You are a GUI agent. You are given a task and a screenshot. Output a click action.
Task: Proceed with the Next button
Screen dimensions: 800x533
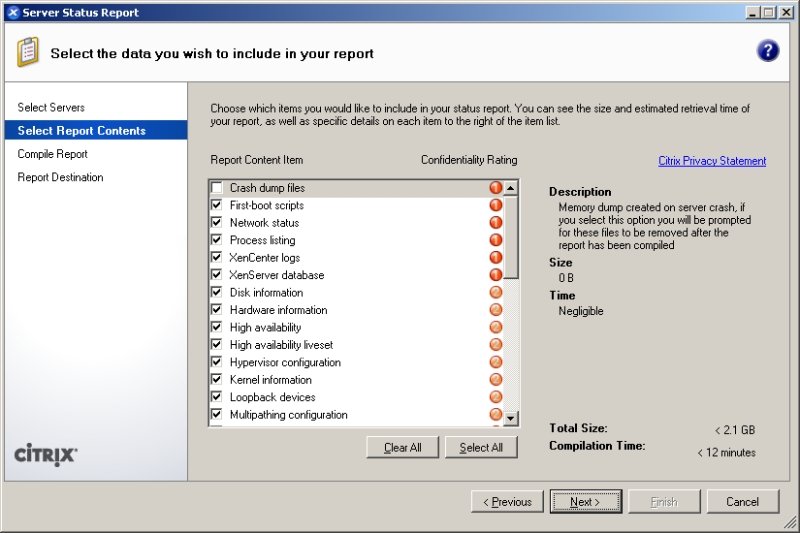click(x=586, y=502)
